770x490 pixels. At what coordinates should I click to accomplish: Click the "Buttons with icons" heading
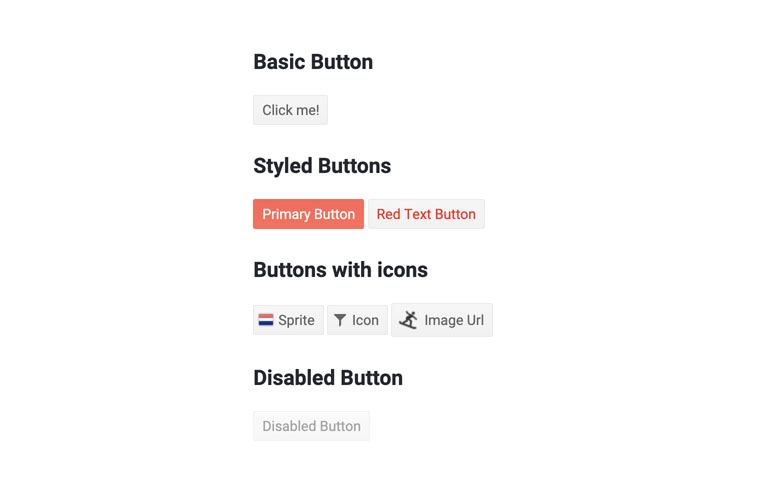[340, 270]
